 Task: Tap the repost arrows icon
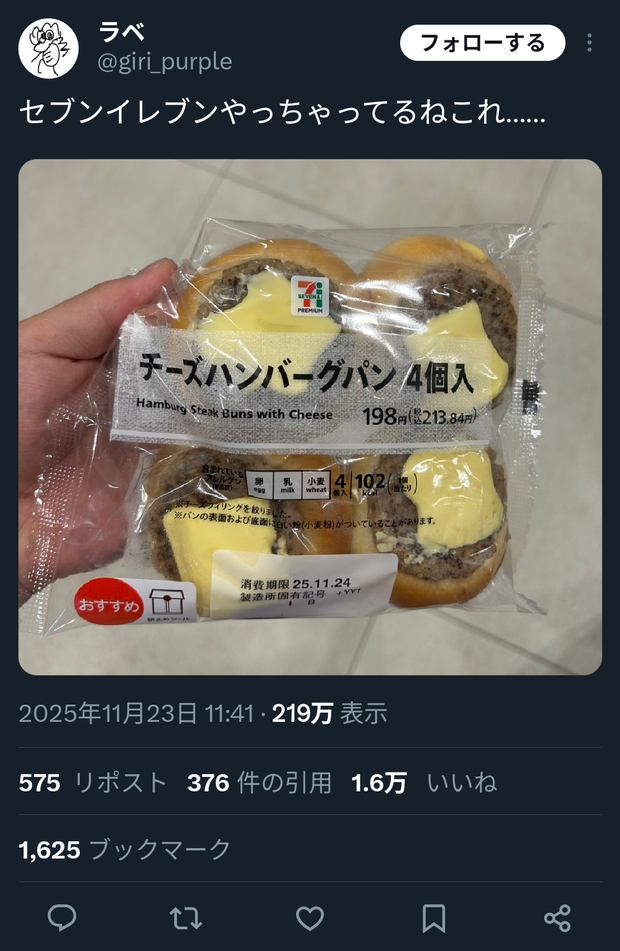pyautogui.click(x=186, y=918)
